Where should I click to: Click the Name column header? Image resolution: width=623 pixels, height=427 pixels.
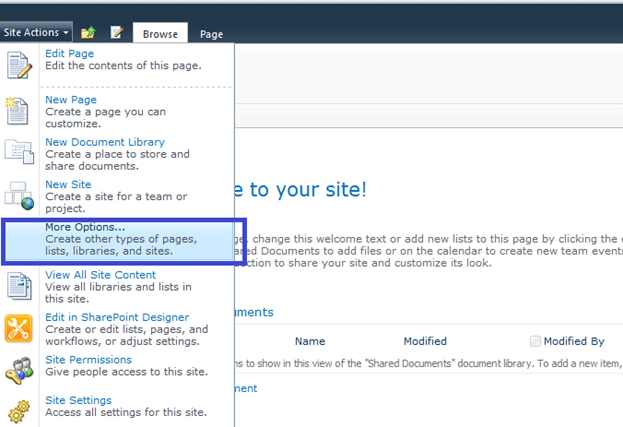pos(310,341)
